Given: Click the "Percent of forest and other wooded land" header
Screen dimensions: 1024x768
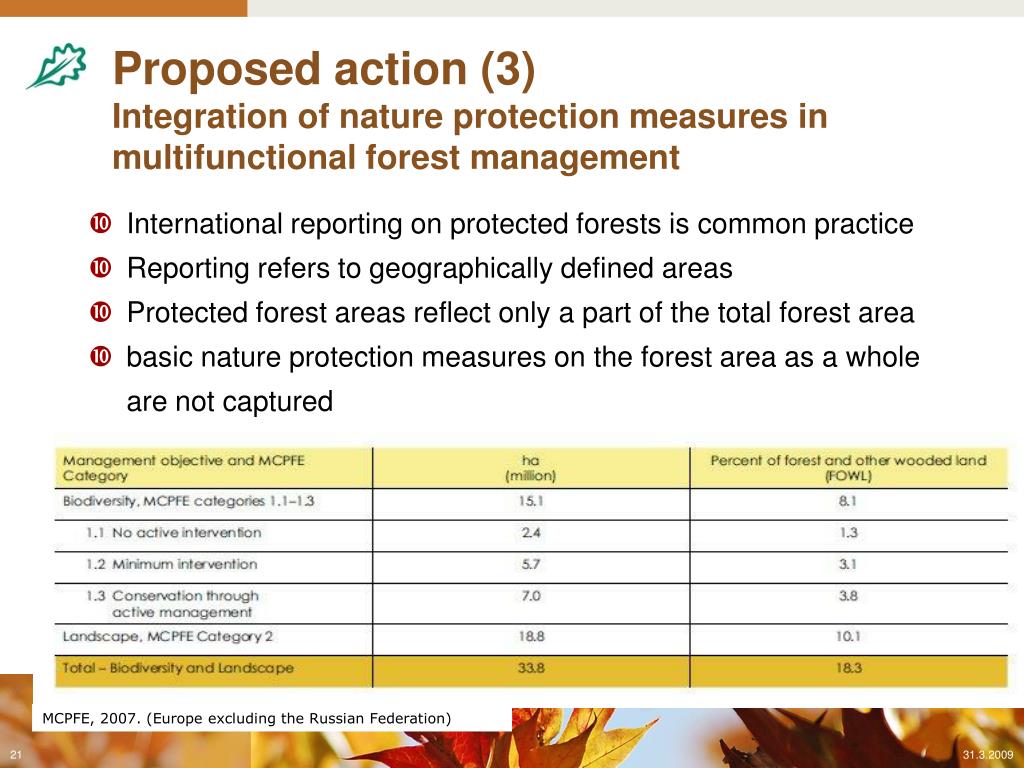Looking at the screenshot, I should pos(848,468).
